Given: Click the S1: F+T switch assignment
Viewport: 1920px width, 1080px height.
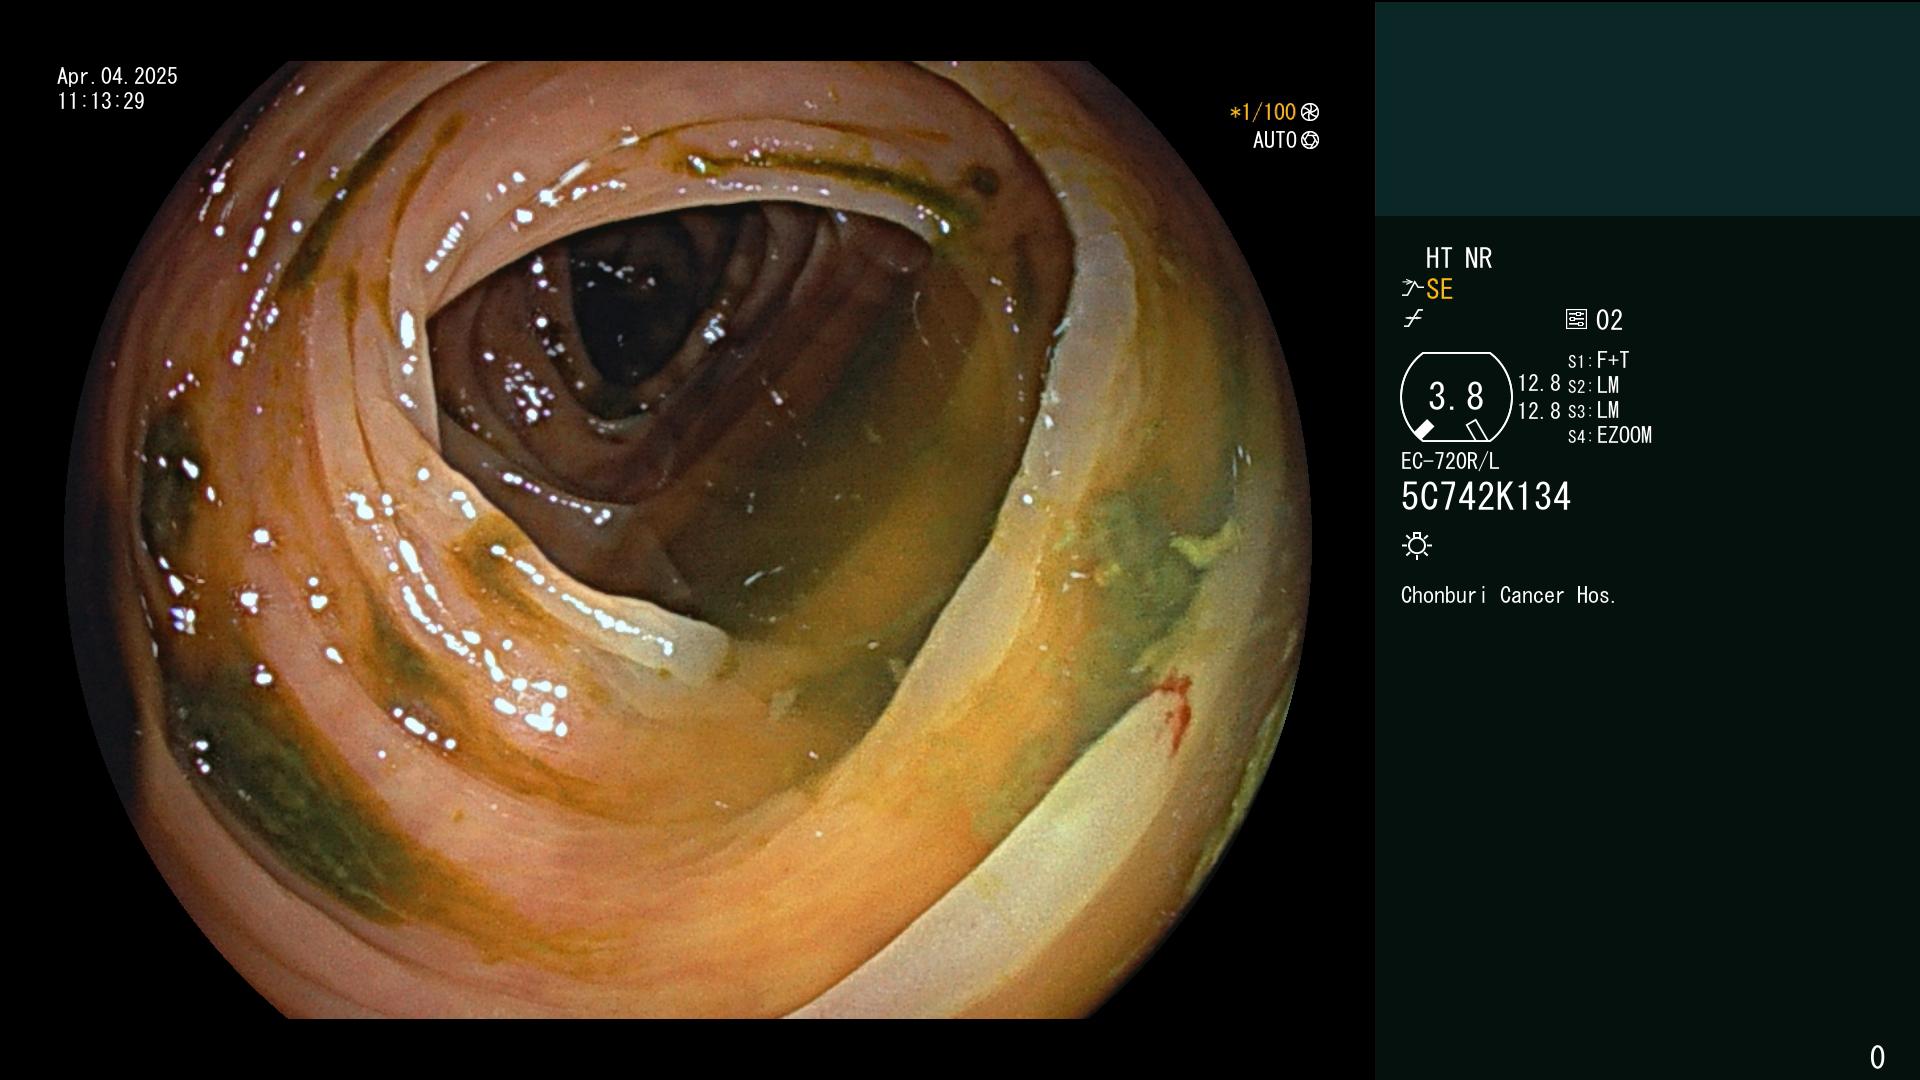Looking at the screenshot, I should click(1598, 360).
